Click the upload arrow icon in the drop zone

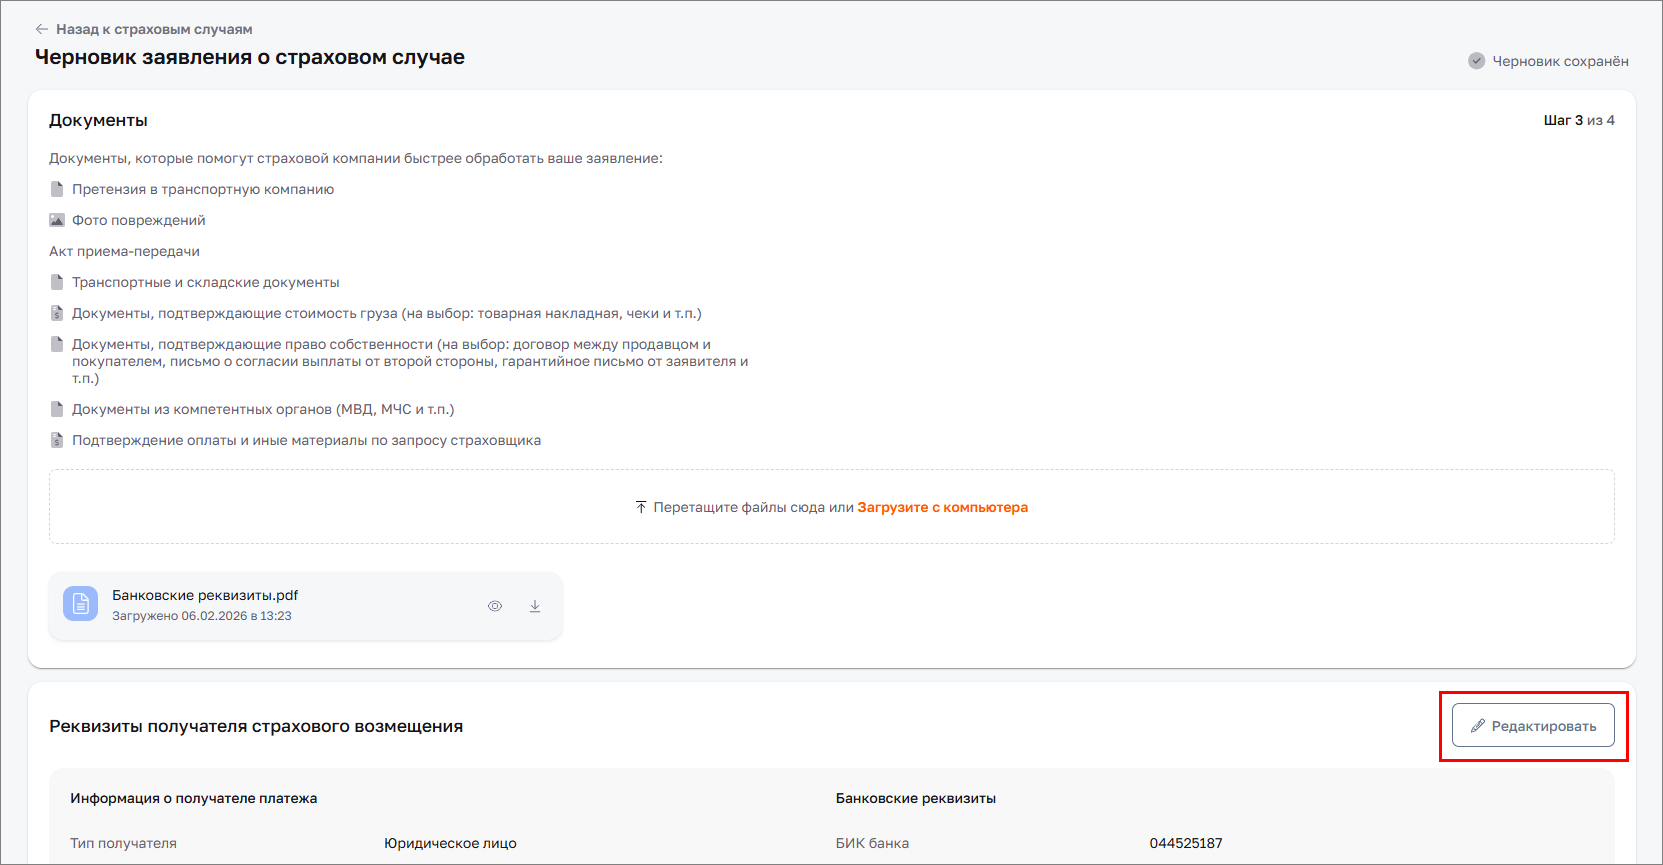click(x=641, y=507)
